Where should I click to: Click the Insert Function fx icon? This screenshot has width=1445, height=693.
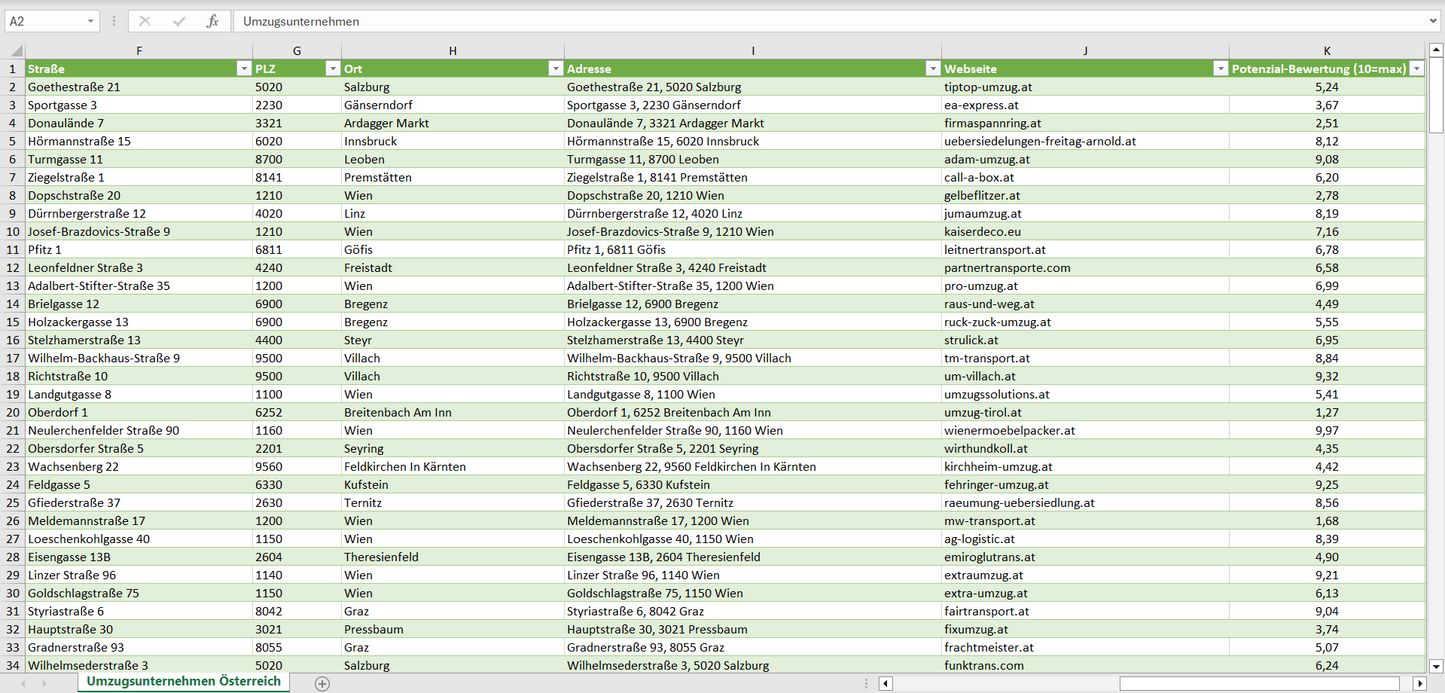212,21
